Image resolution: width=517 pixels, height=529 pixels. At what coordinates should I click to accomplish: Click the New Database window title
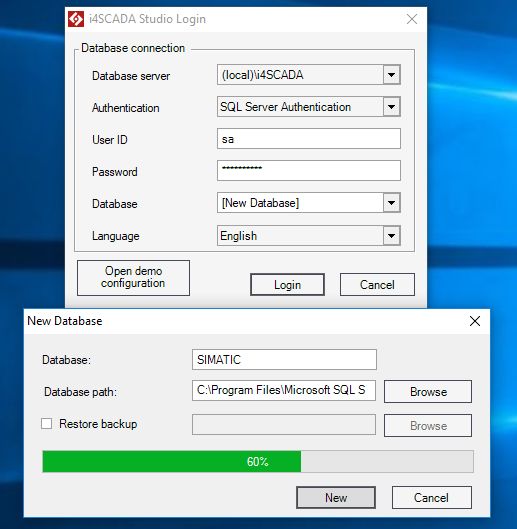click(65, 321)
